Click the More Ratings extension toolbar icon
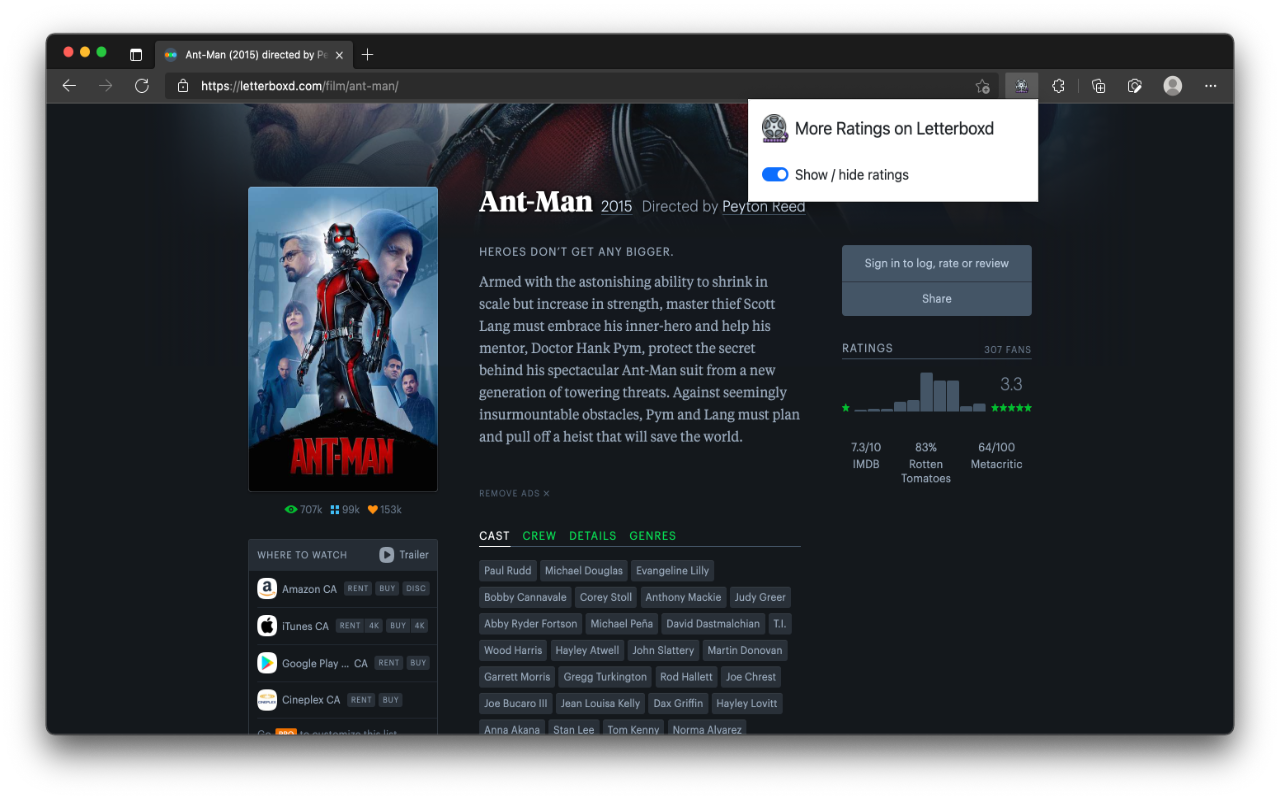This screenshot has height=800, width=1280. click(1021, 86)
